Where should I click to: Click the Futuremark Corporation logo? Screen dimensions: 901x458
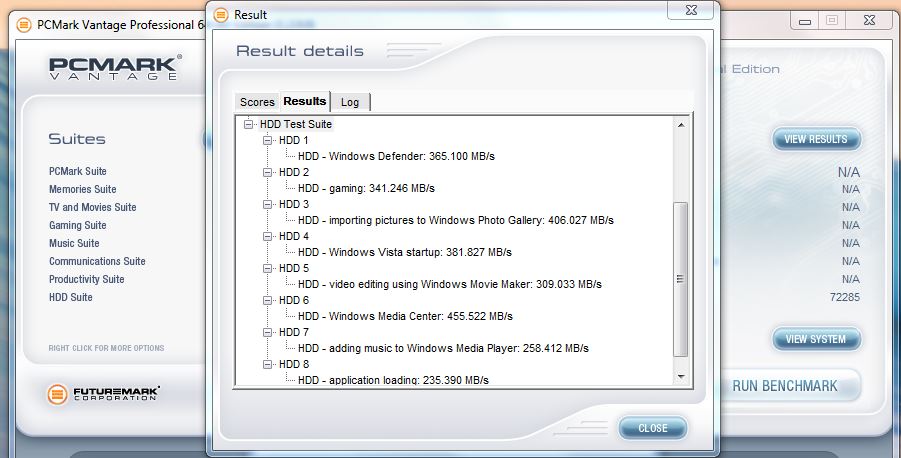point(103,394)
